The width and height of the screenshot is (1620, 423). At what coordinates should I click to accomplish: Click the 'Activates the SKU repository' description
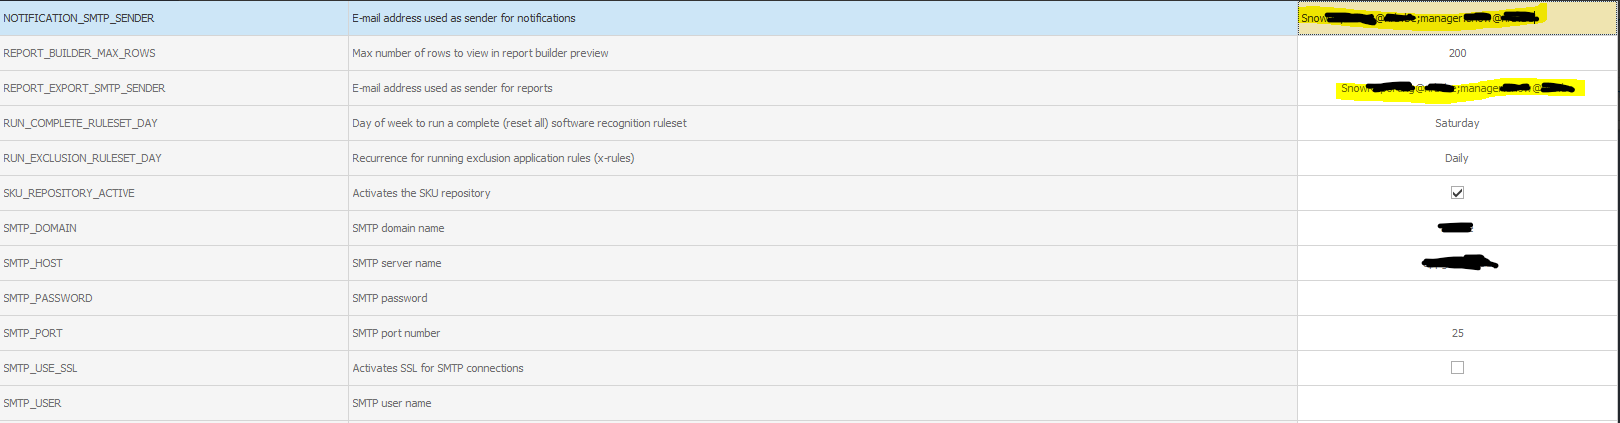(421, 193)
